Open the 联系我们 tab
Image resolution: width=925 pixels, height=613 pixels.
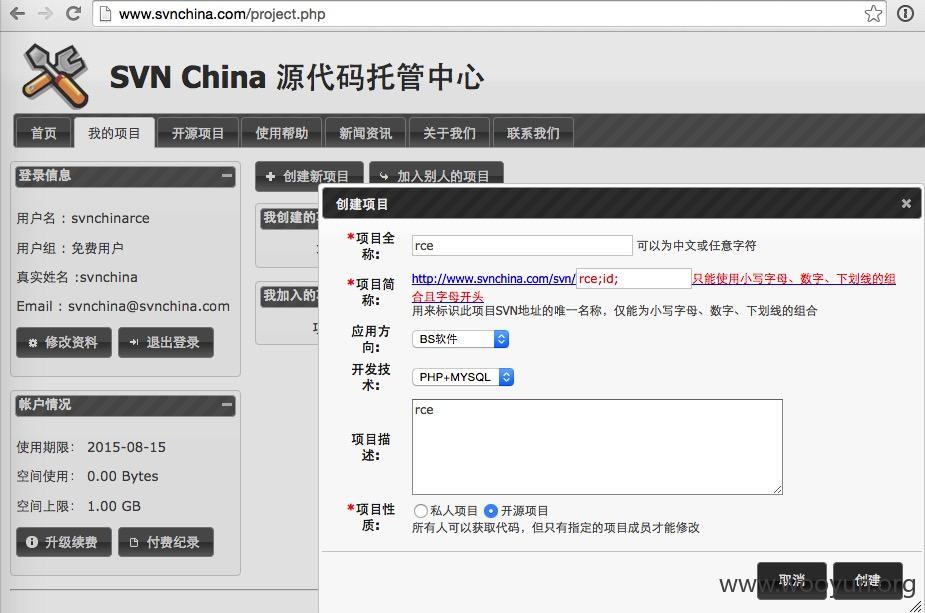pos(533,133)
